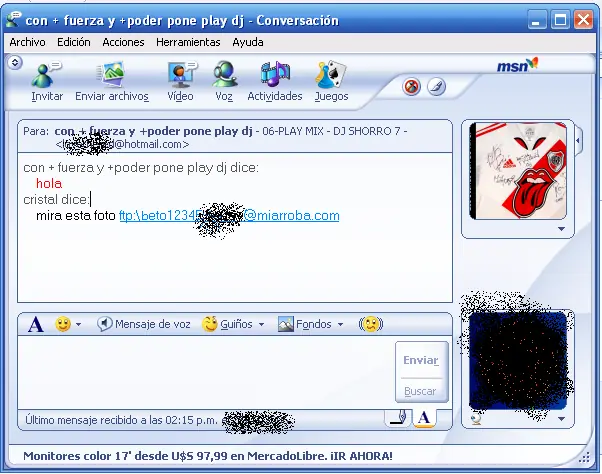The width and height of the screenshot is (602, 474).
Task: Open the Archivo menu
Action: click(27, 42)
